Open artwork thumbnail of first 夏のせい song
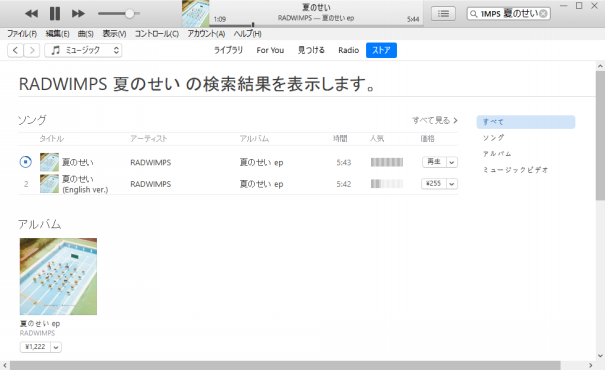The image size is (605, 370). tap(49, 162)
